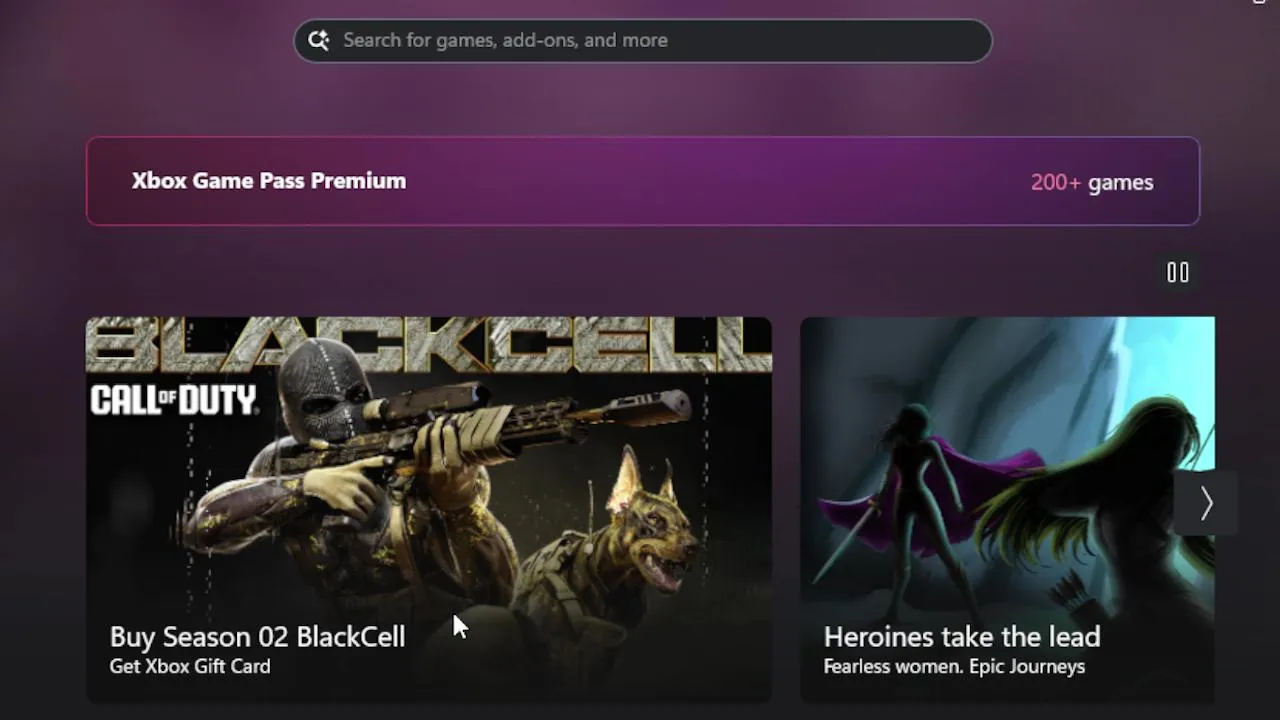Screen dimensions: 1280x720
Task: Select the 'Buy Season 02 BlackCell' title
Action: (257, 637)
